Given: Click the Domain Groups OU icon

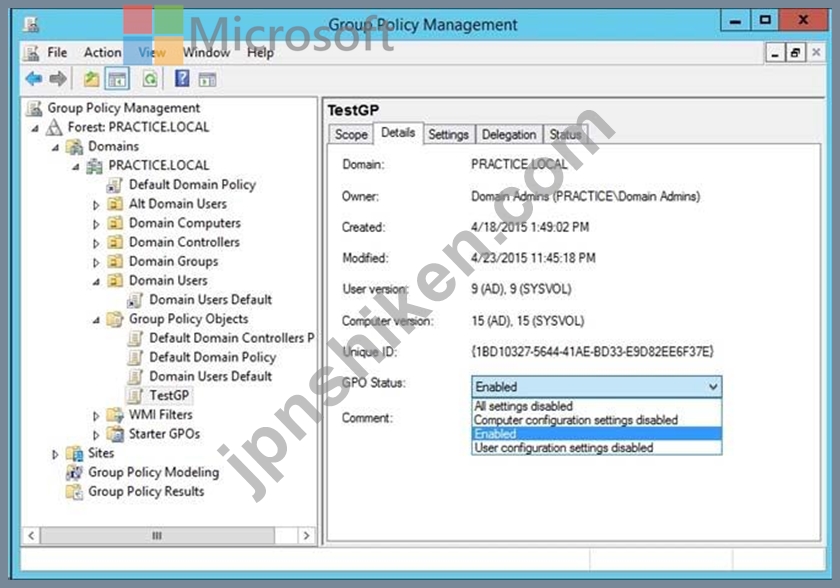Looking at the screenshot, I should click(115, 262).
